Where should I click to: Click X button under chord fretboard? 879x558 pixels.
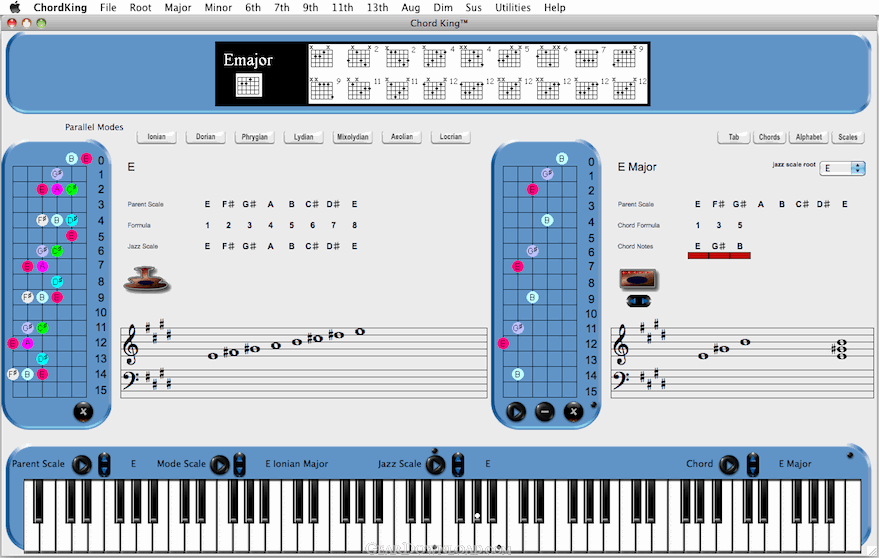(573, 412)
